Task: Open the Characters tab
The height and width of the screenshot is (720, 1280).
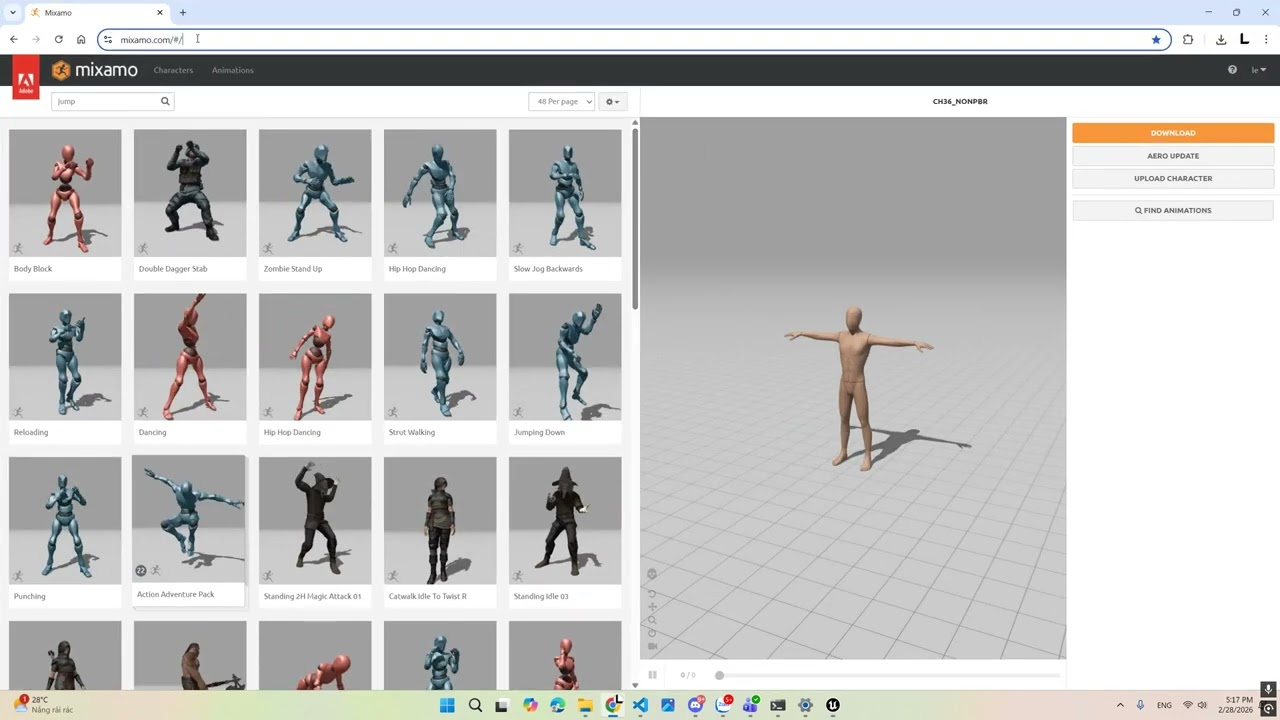Action: click(x=173, y=70)
